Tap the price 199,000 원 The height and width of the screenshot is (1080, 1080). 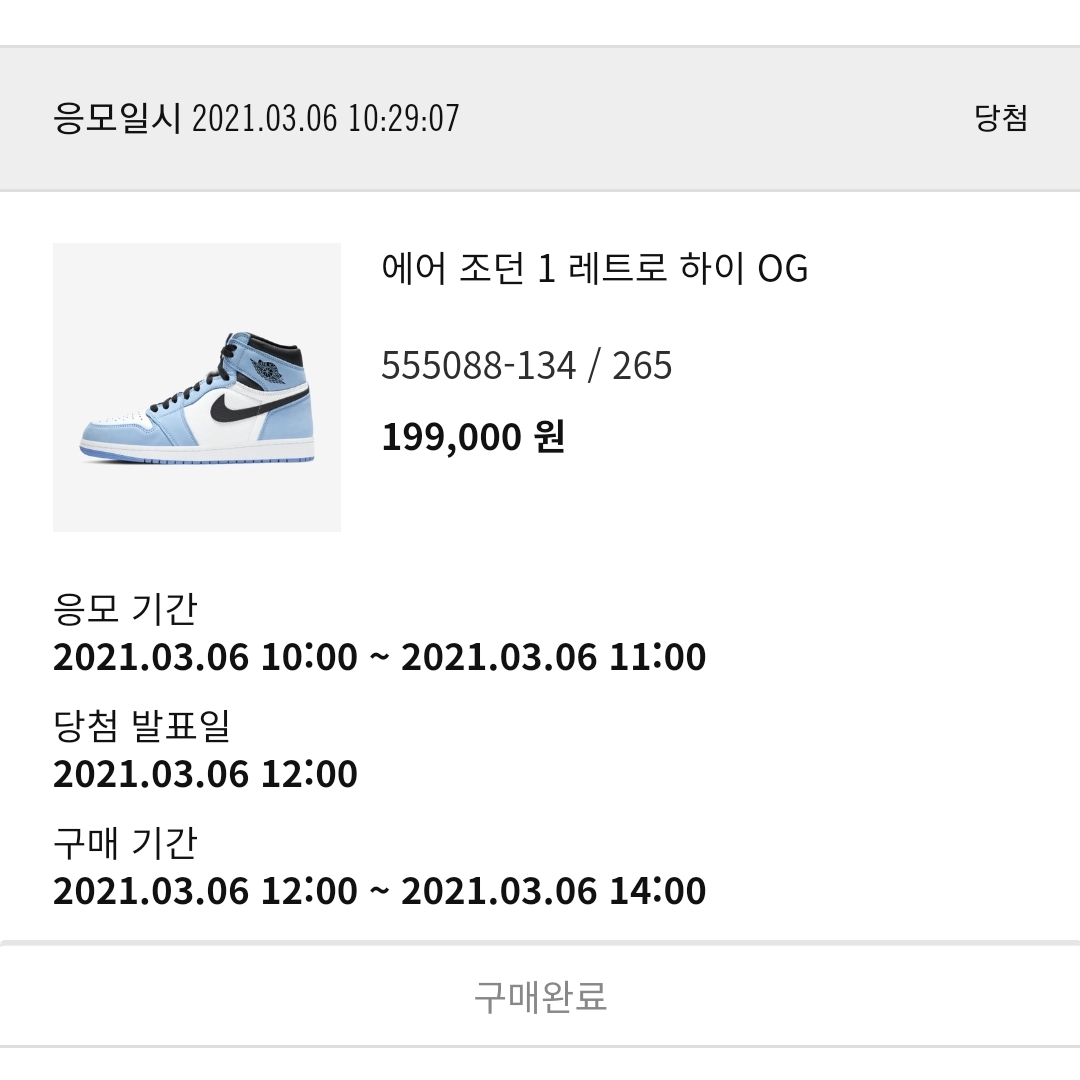pos(473,437)
